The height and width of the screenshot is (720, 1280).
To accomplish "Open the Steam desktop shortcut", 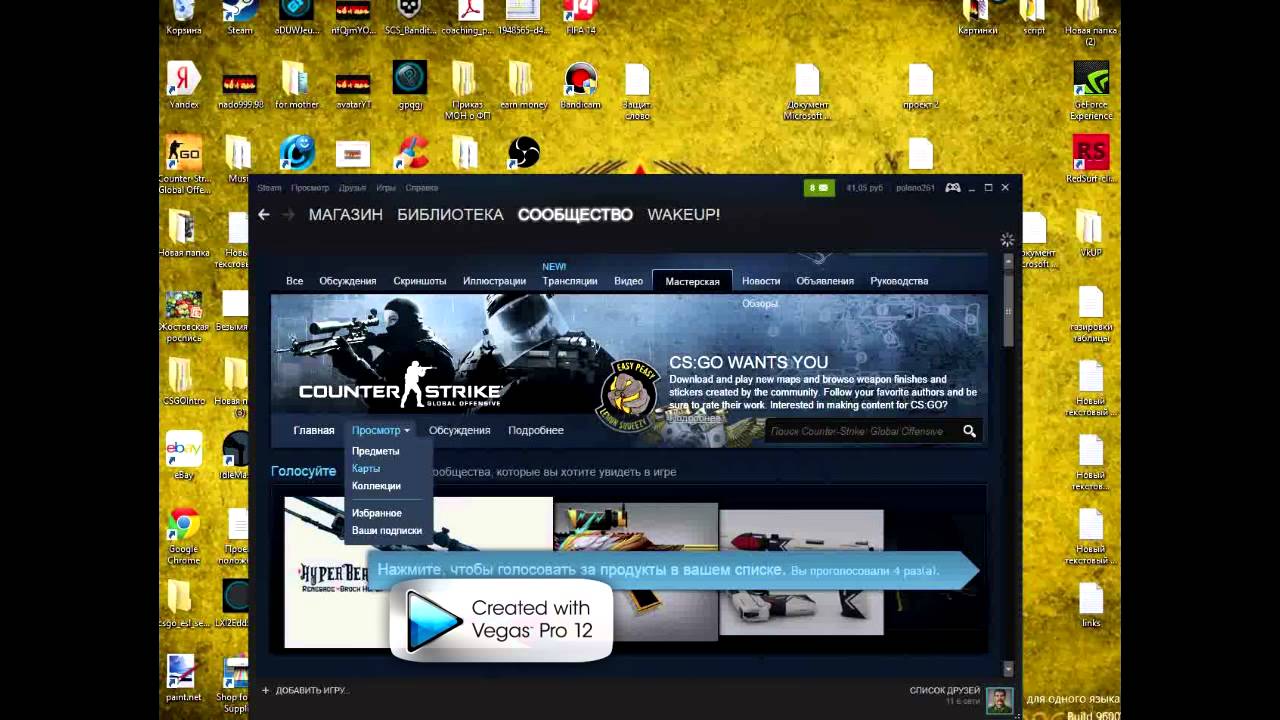I will [x=240, y=18].
